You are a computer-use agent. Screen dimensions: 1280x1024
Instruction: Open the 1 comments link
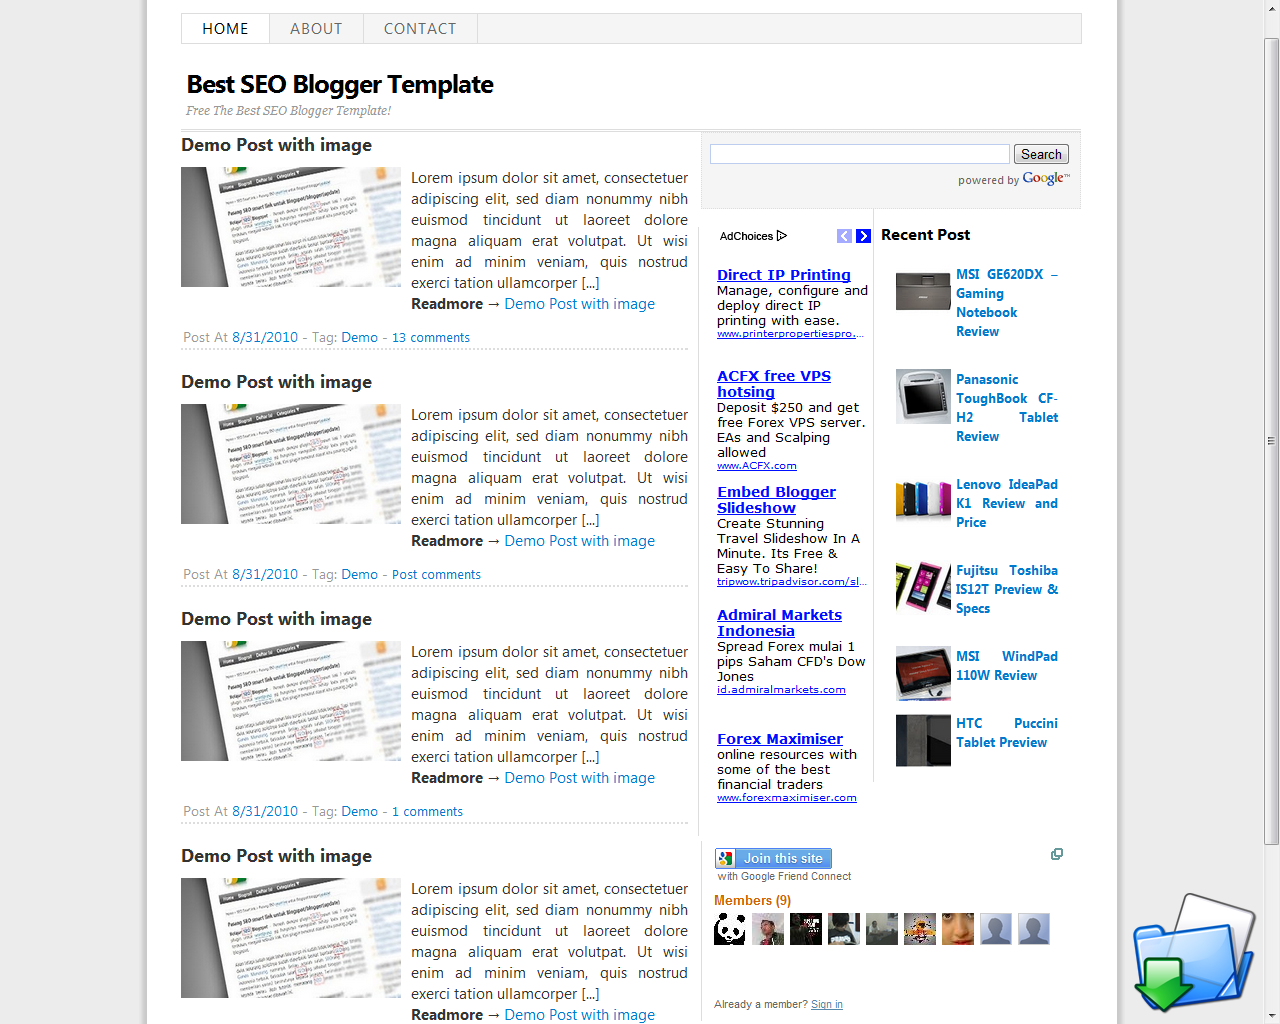427,812
